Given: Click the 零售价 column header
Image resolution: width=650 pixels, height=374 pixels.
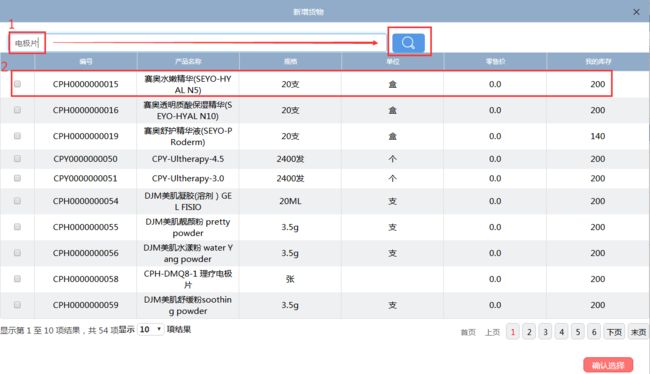Looking at the screenshot, I should tap(495, 61).
